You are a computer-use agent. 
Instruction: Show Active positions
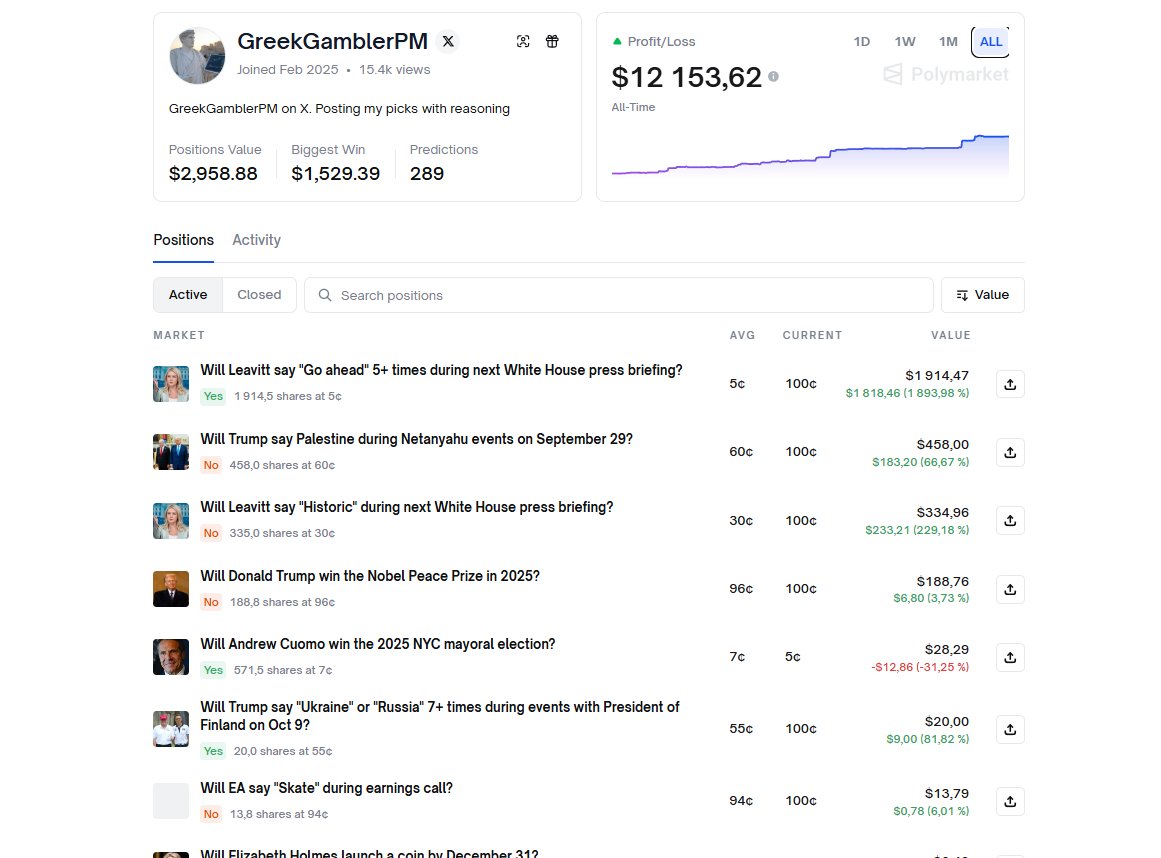pyautogui.click(x=188, y=295)
